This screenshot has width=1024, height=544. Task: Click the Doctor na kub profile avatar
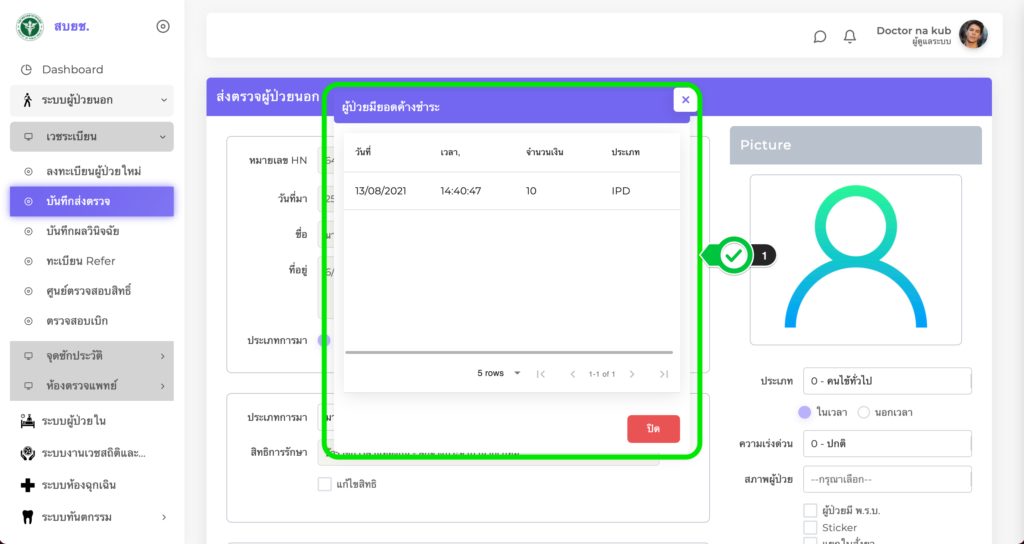point(973,35)
